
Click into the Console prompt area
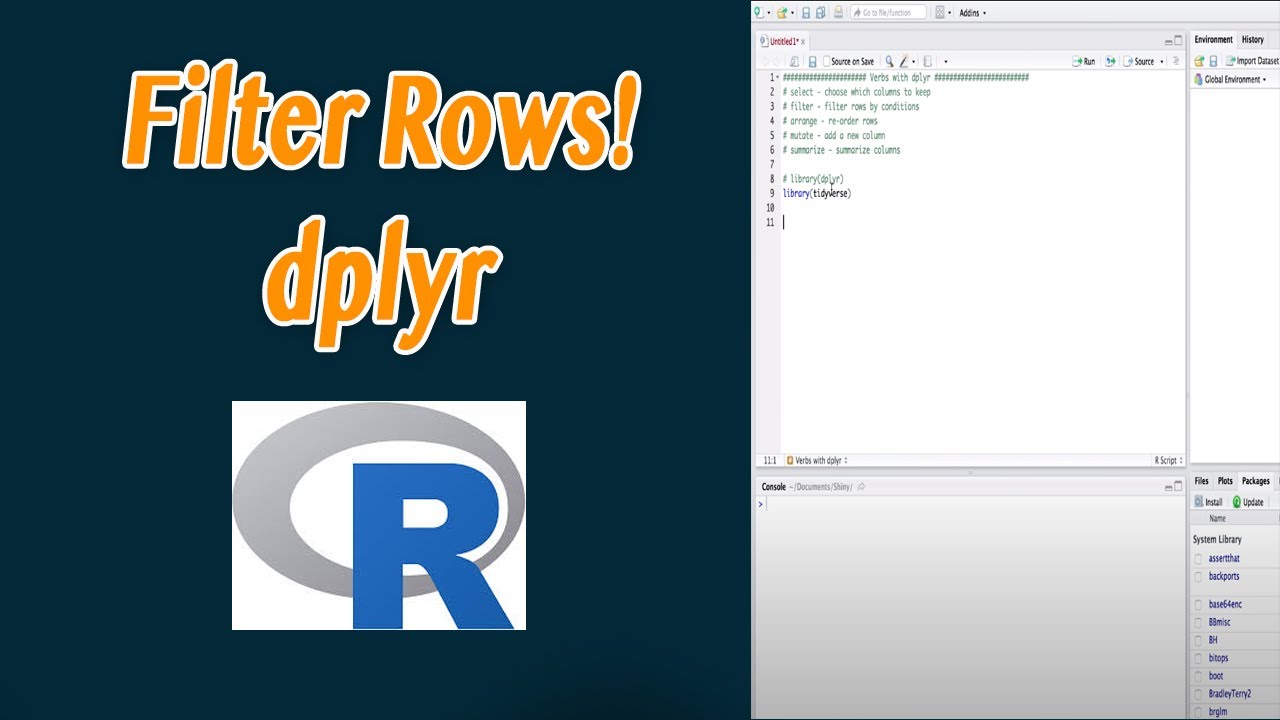tap(970, 504)
